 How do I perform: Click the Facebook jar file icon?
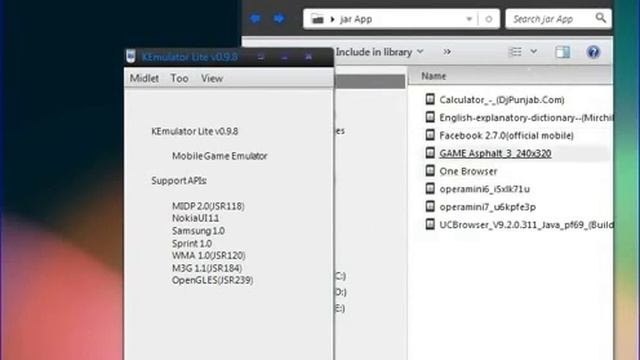tap(430, 135)
